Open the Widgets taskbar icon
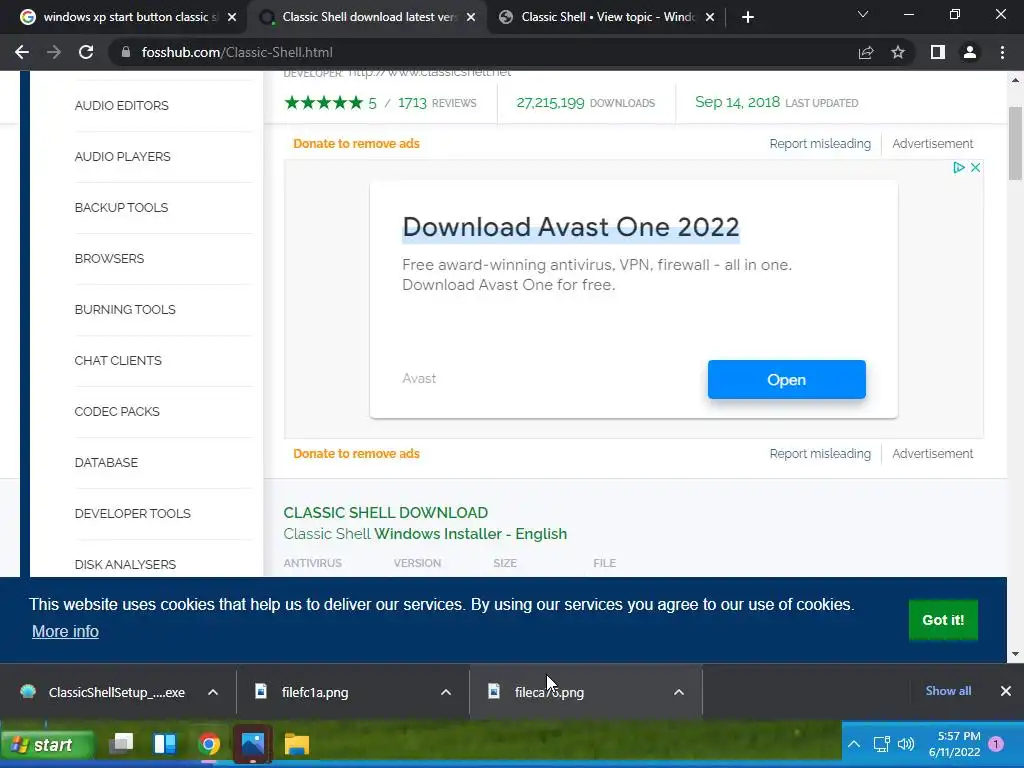Viewport: 1024px width, 768px height. point(165,744)
